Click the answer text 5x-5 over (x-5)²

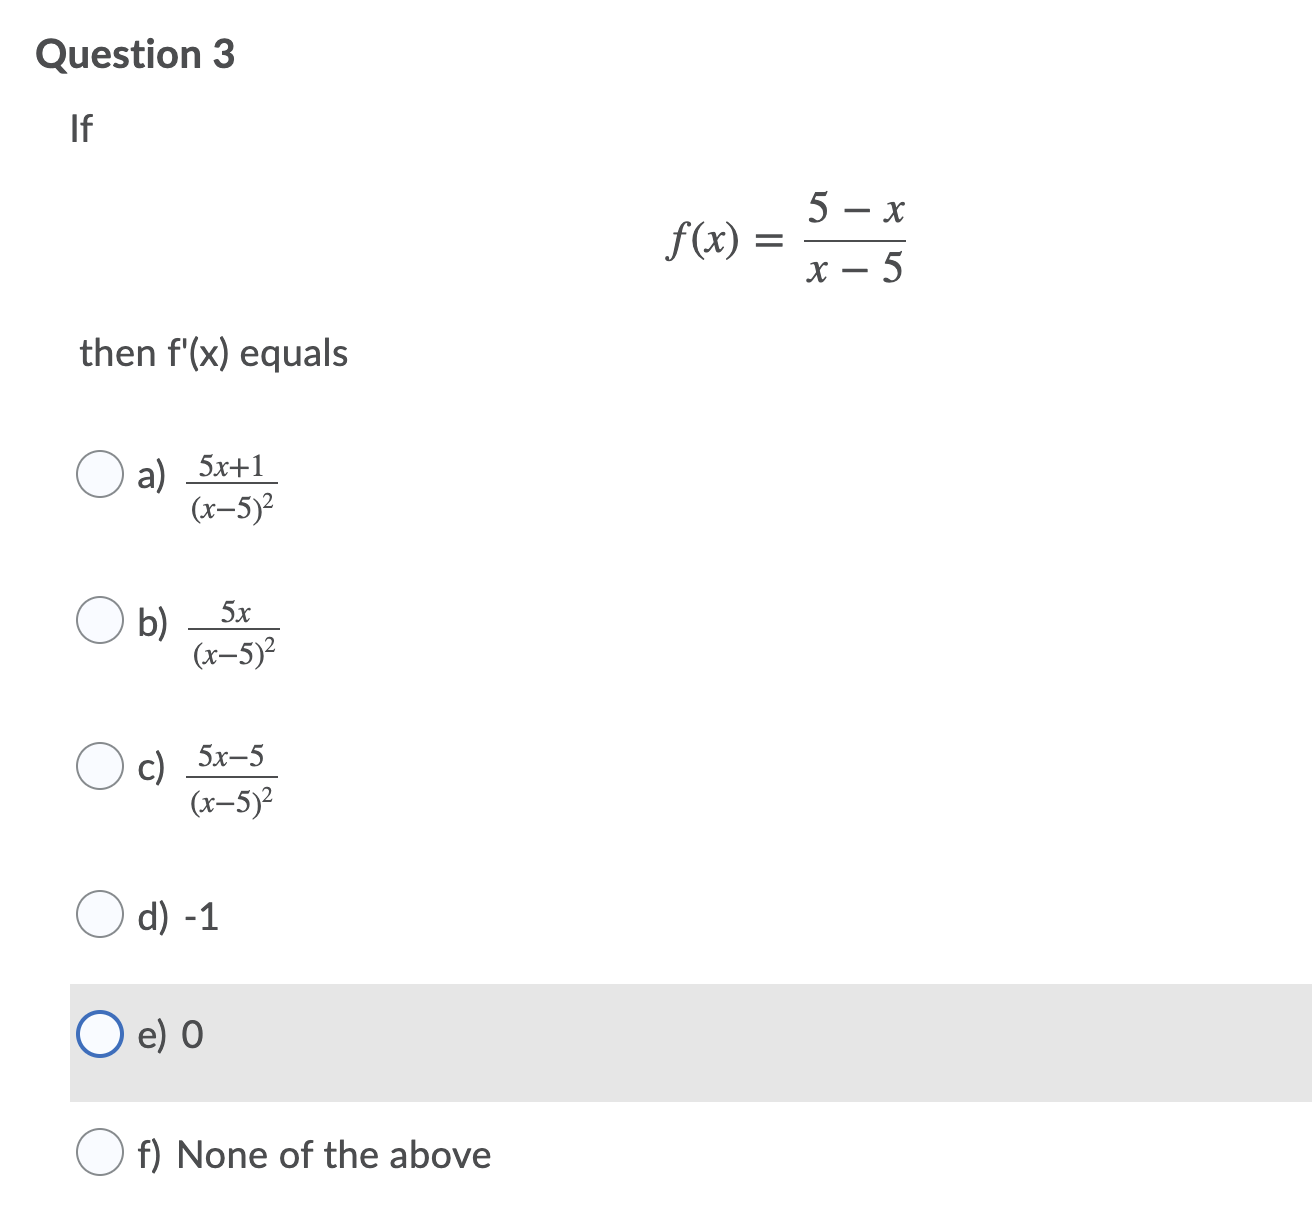pos(232,775)
